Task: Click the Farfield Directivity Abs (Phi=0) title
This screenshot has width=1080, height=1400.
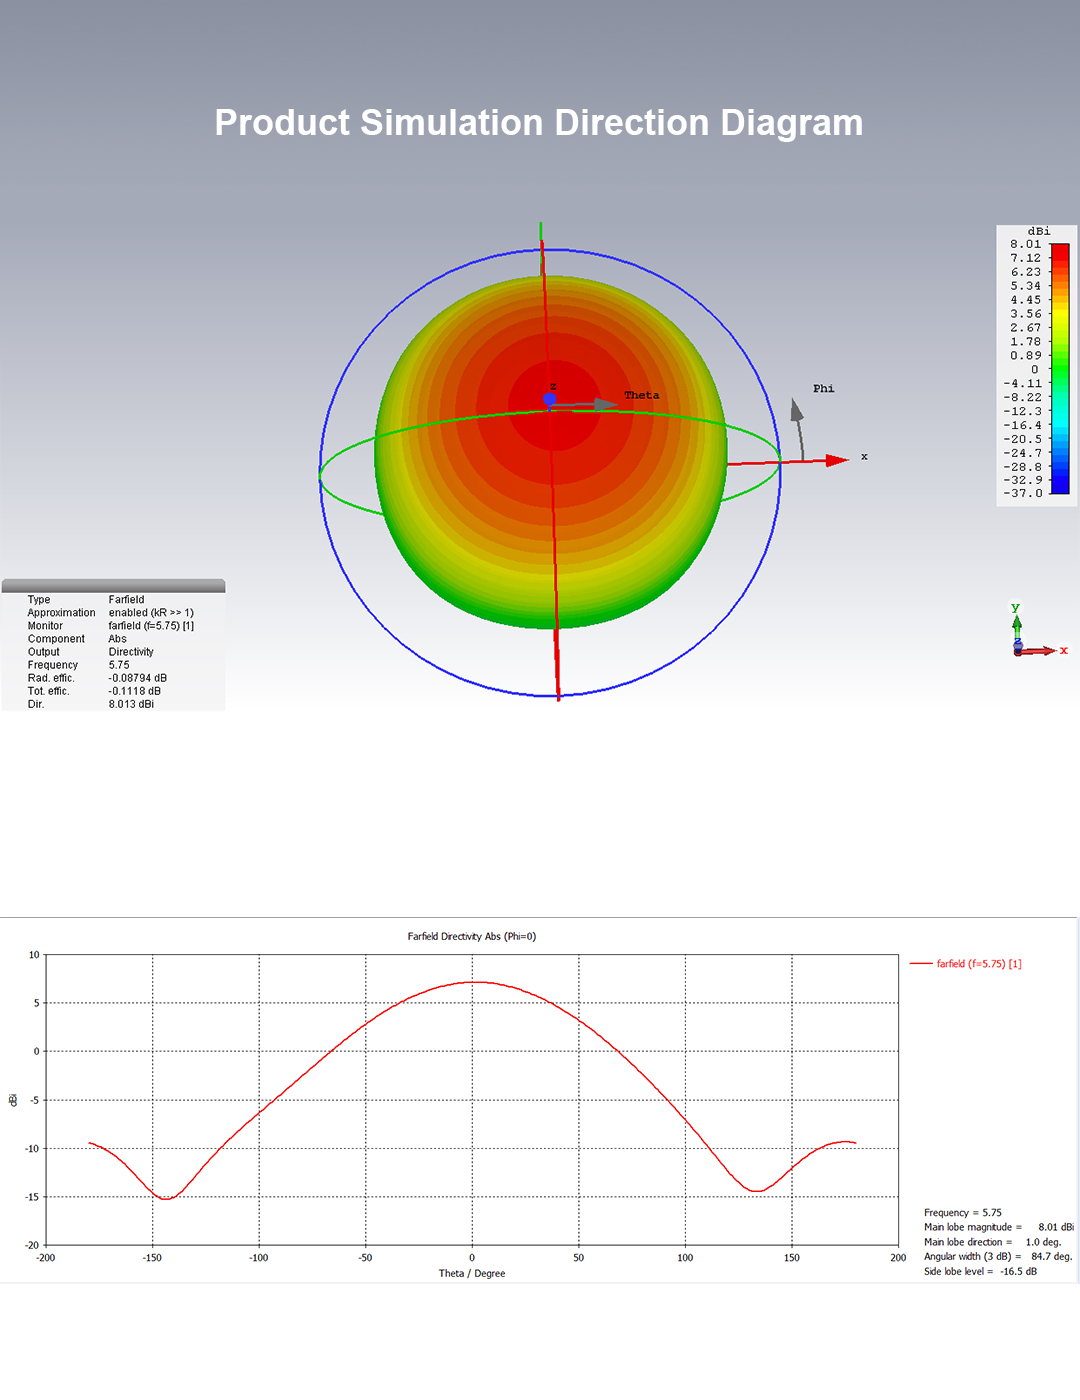Action: 472,937
